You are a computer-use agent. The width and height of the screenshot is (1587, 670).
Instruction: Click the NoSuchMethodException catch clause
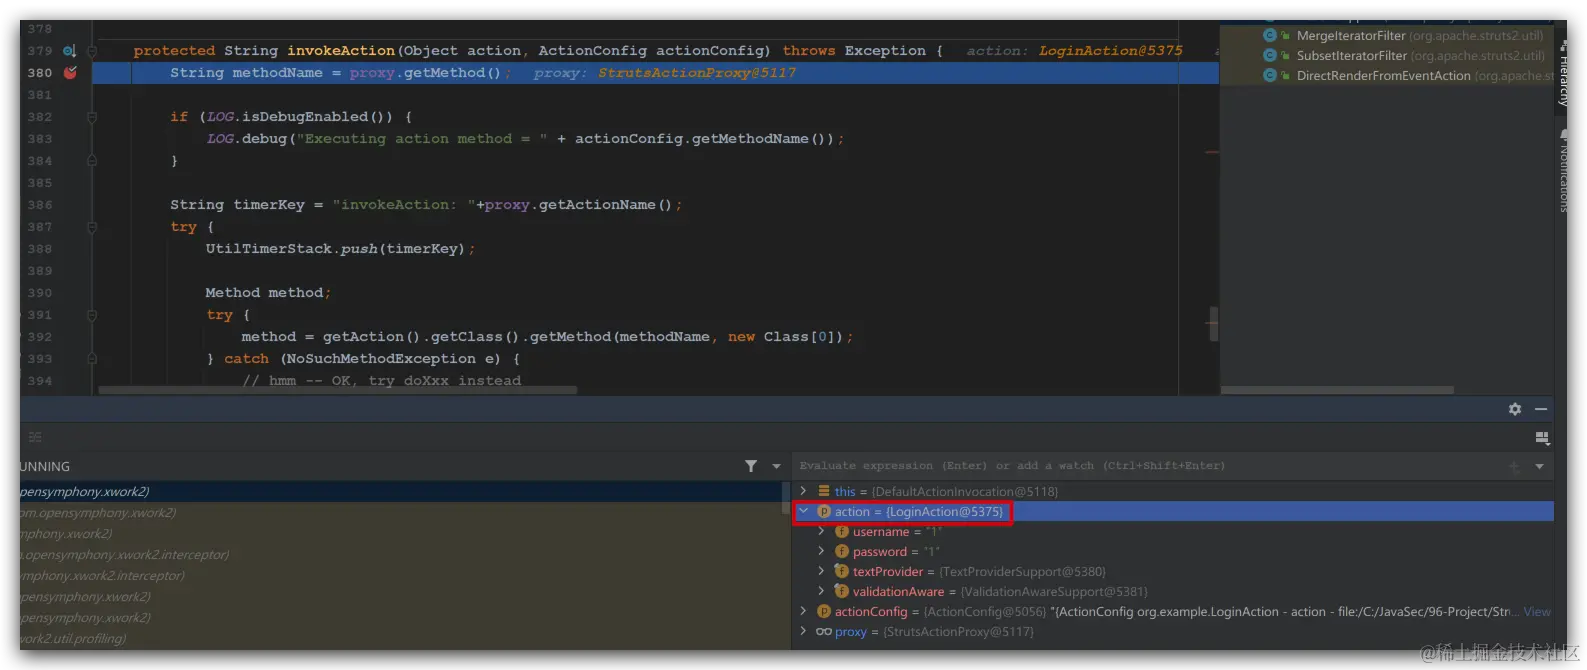pyautogui.click(x=363, y=359)
